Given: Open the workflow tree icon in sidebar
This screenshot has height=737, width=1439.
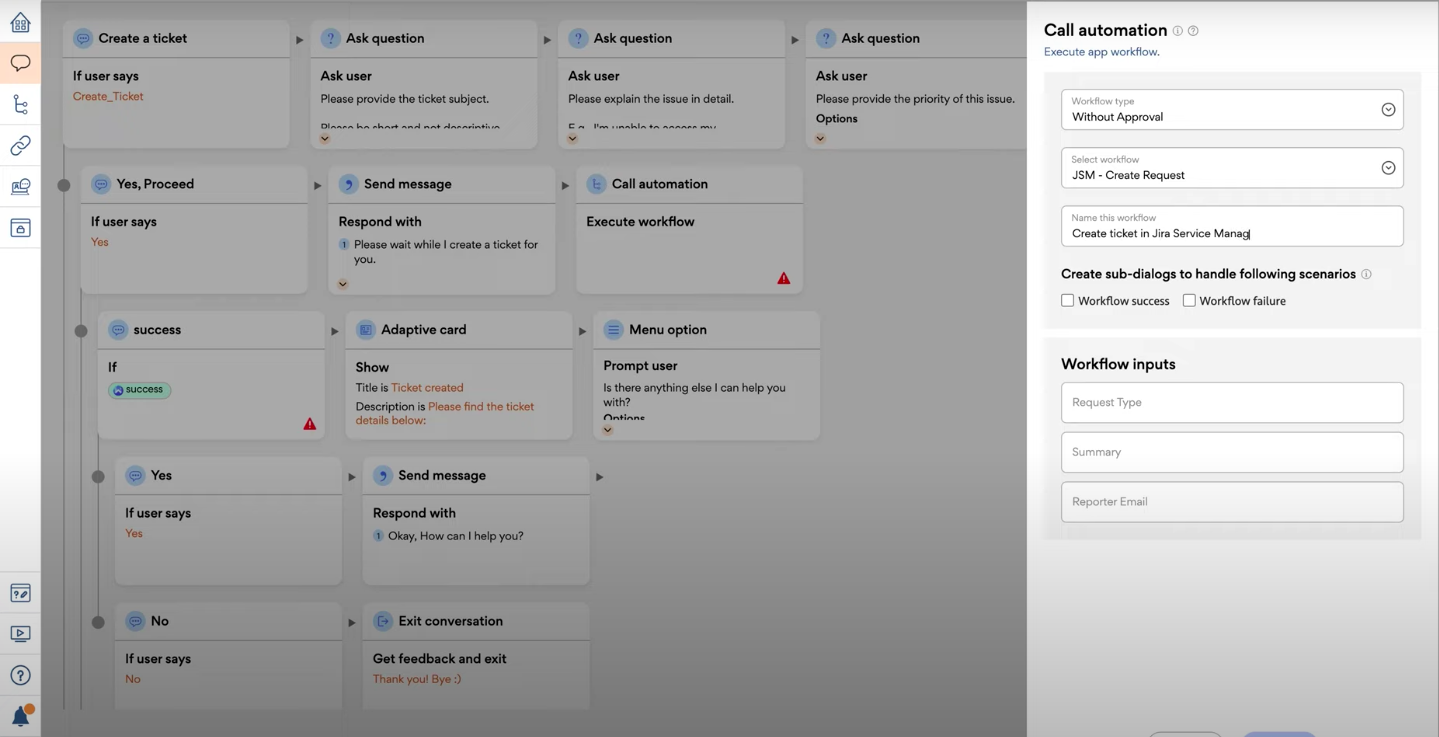Looking at the screenshot, I should pos(20,104).
